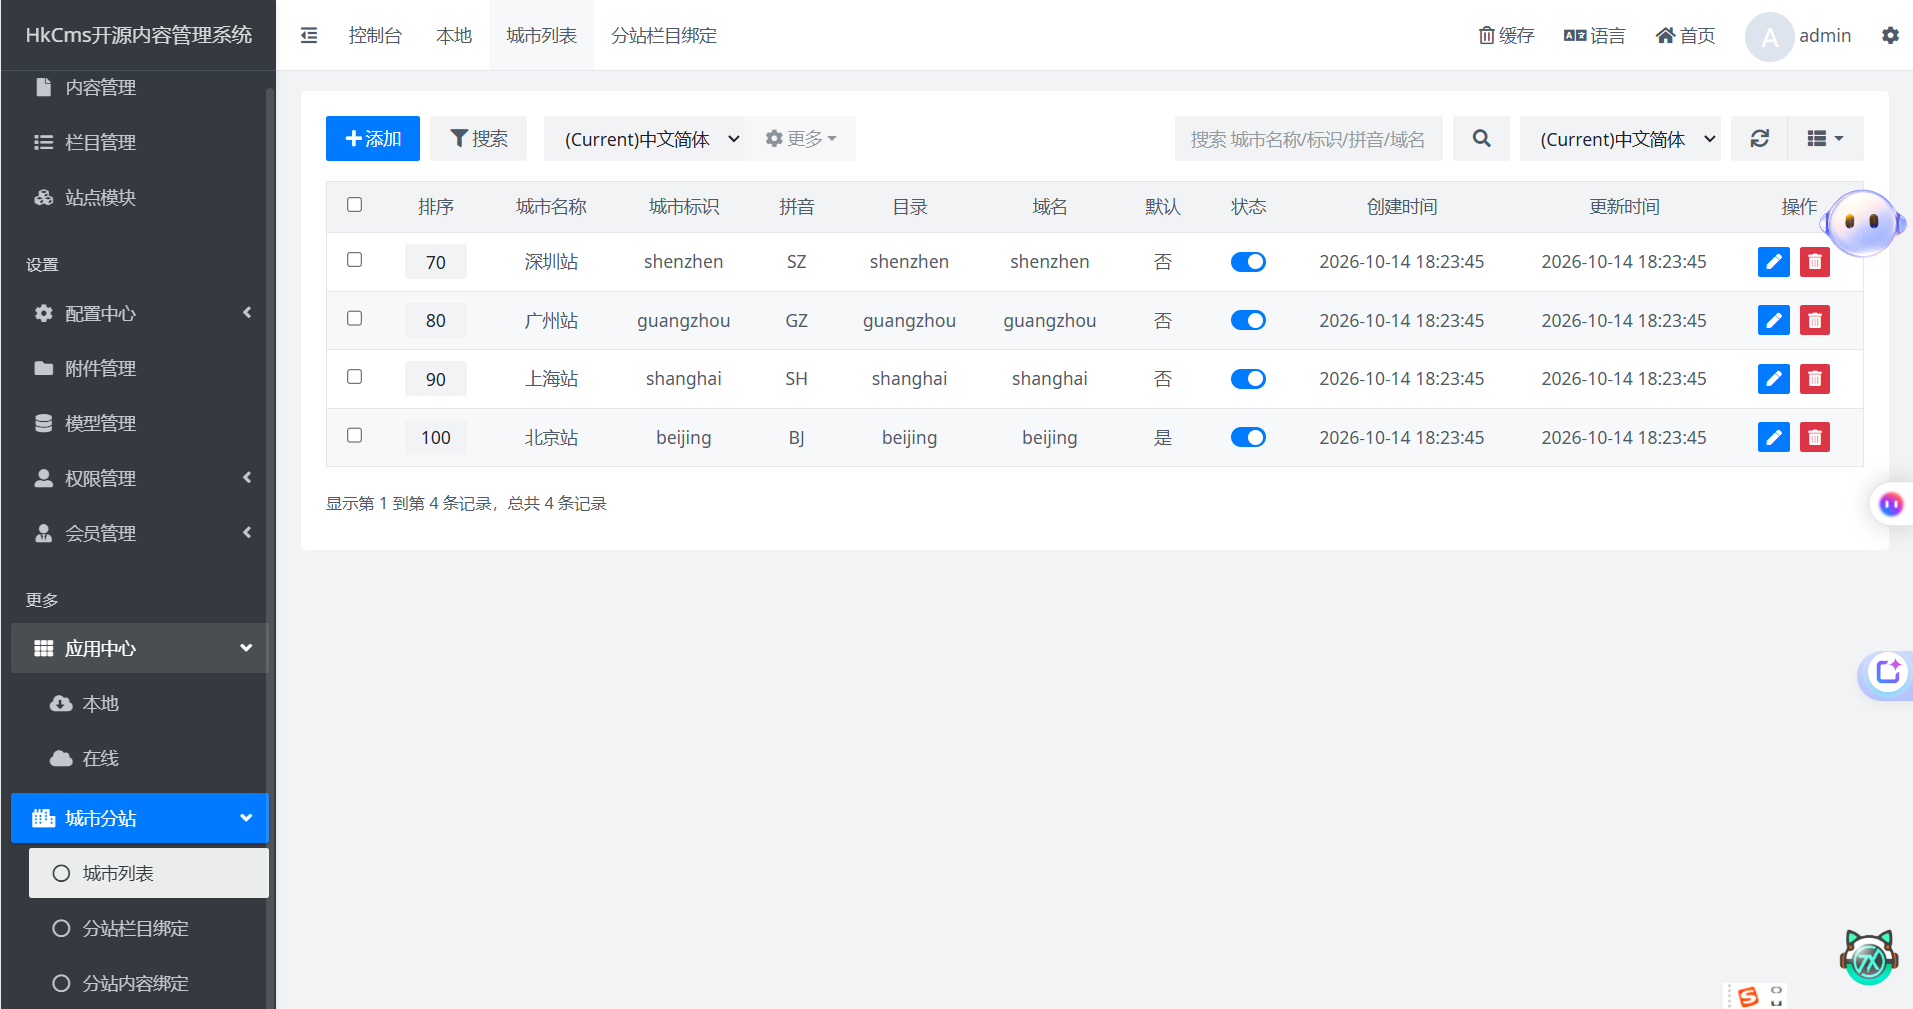
Task: Focus the 搜索 城市名称/标识/拼音/域名 input field
Action: [x=1308, y=139]
